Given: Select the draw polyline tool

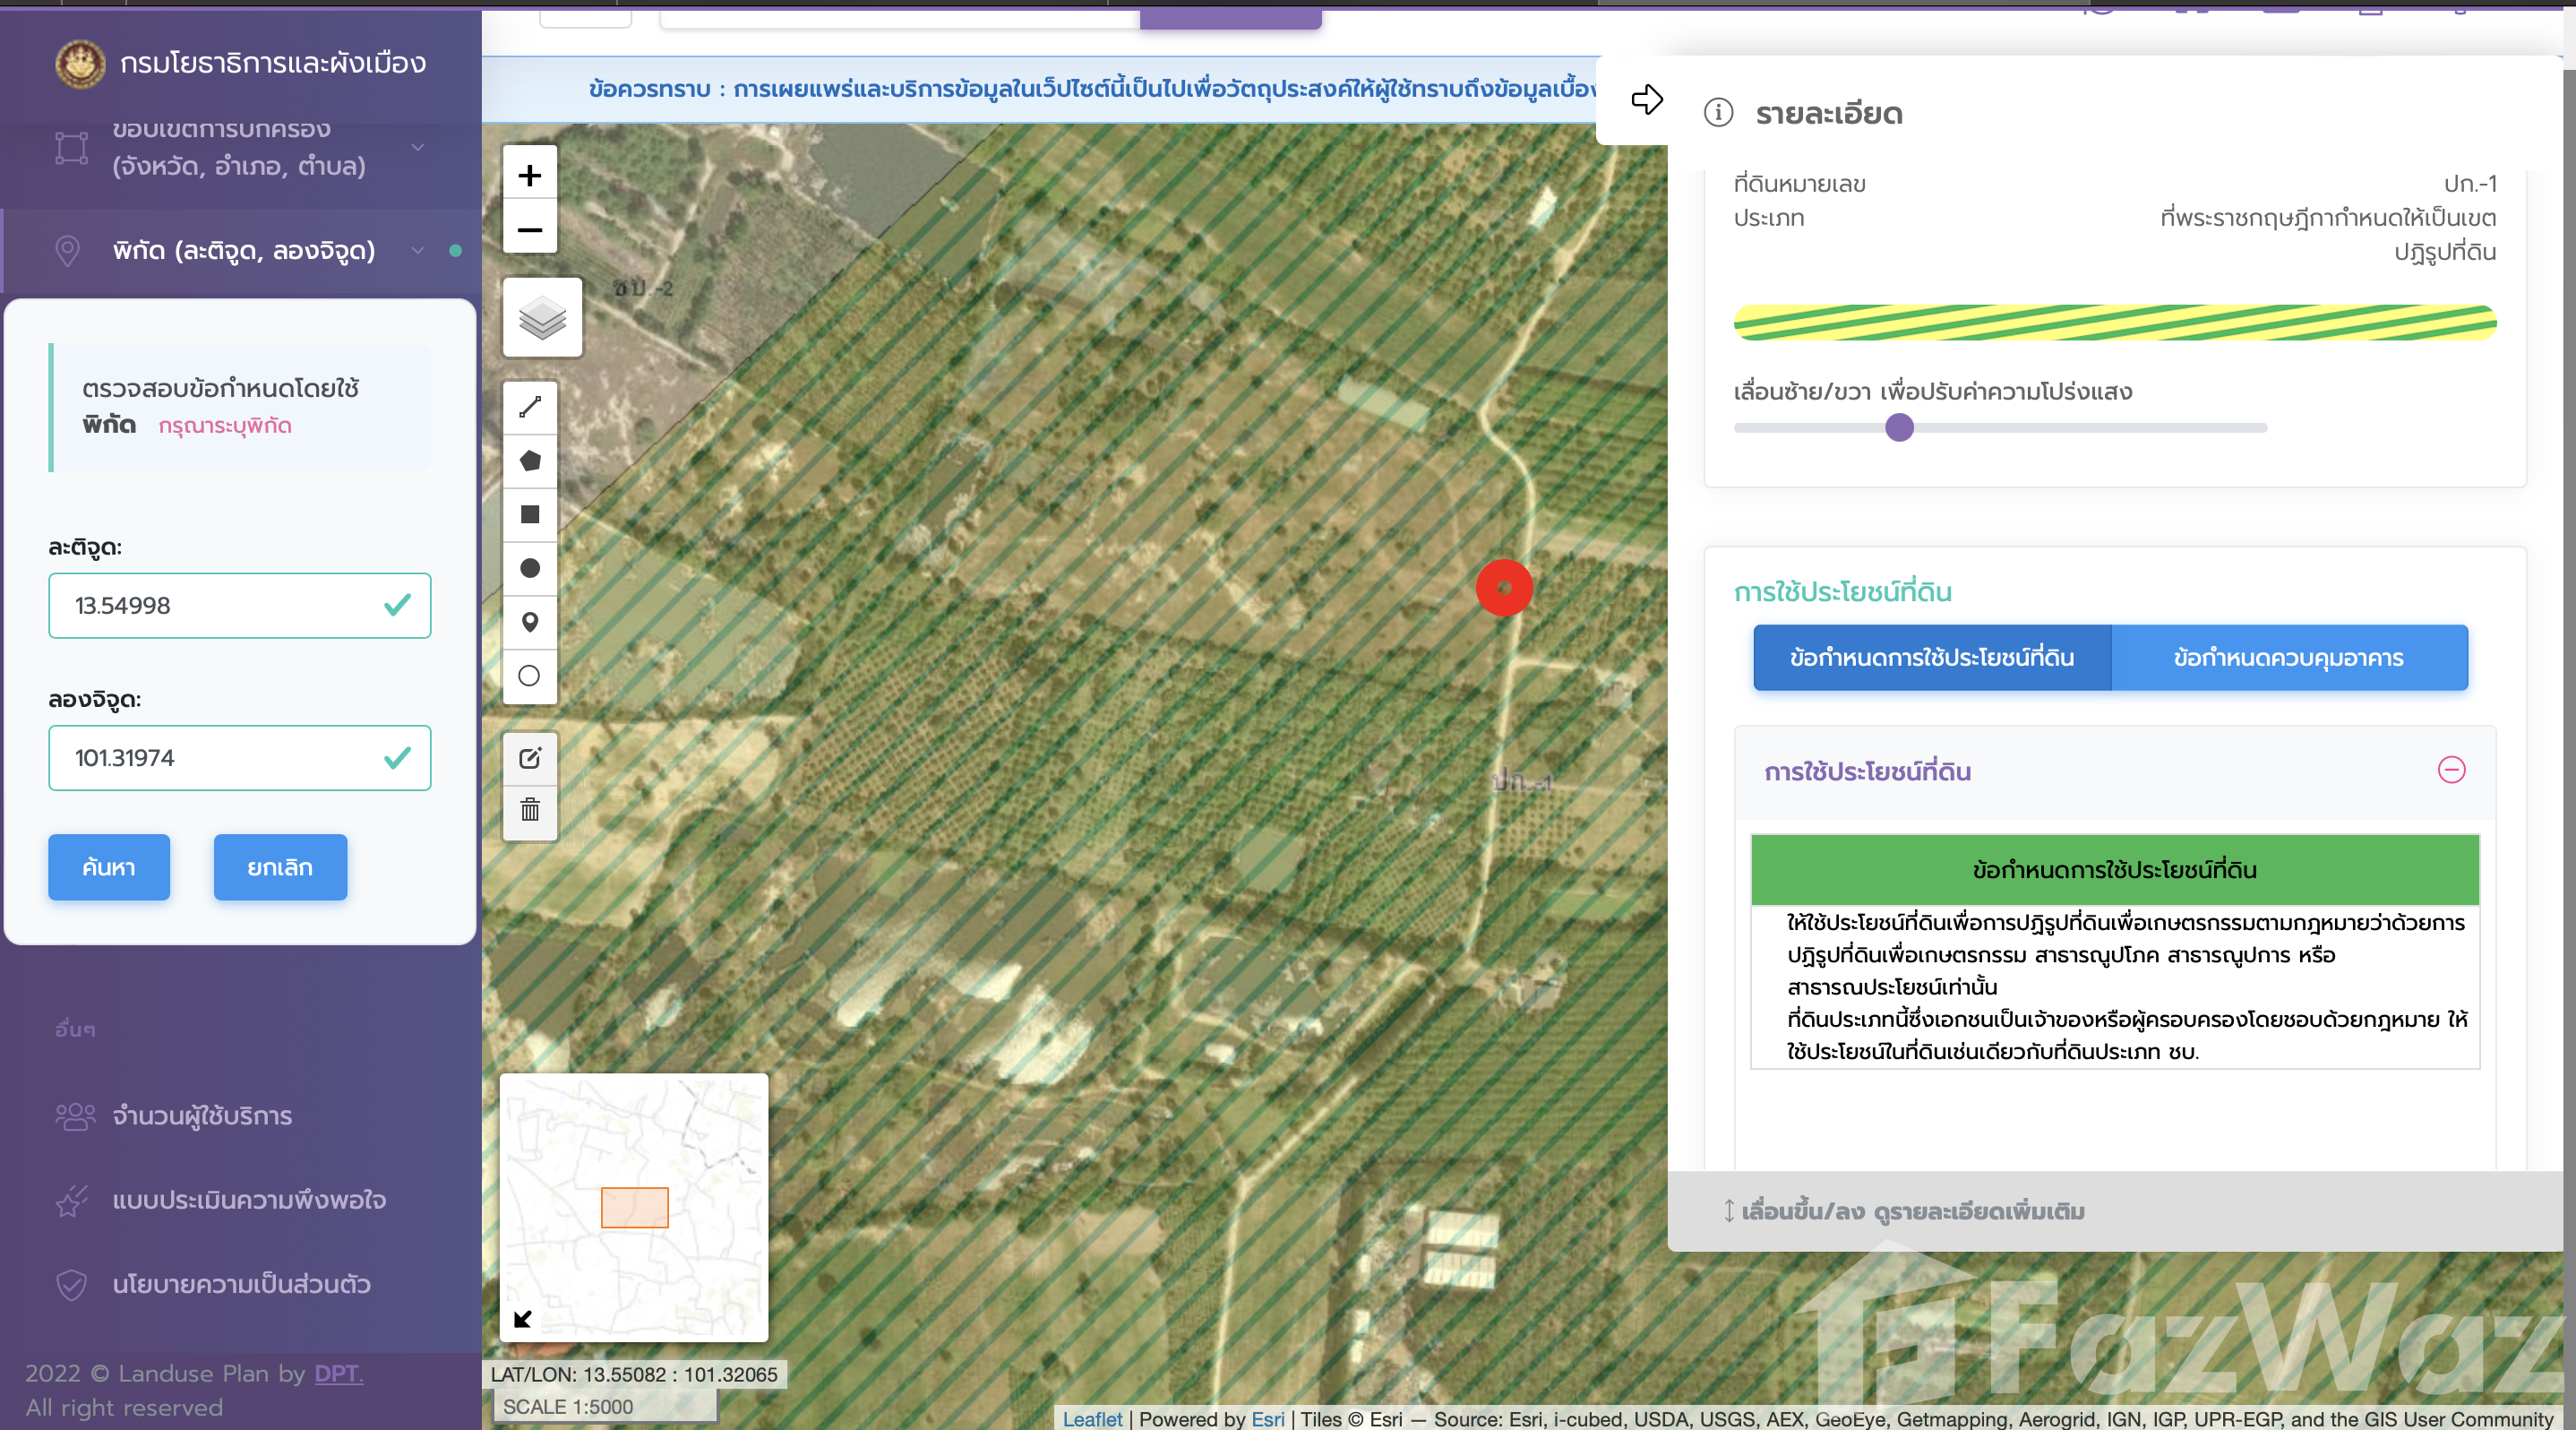Looking at the screenshot, I should (x=530, y=407).
